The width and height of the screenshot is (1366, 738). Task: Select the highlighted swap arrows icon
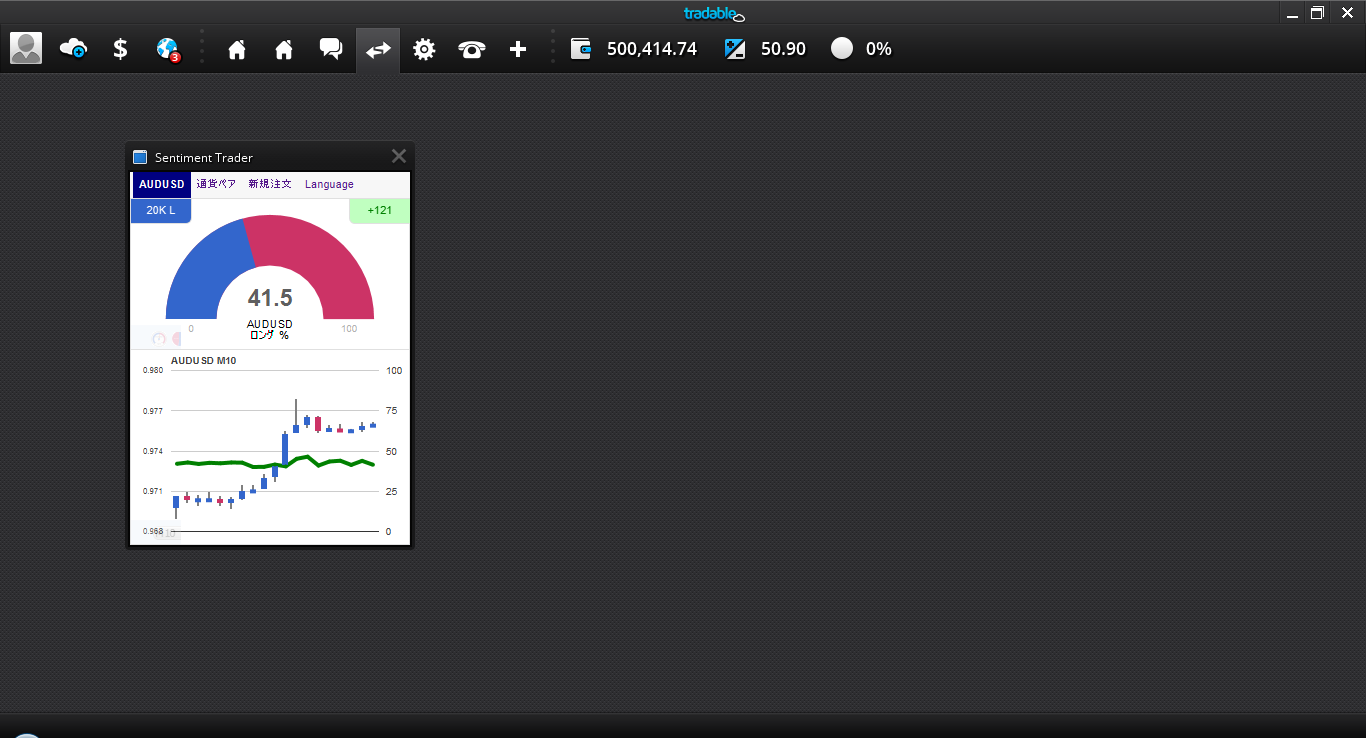coord(378,49)
